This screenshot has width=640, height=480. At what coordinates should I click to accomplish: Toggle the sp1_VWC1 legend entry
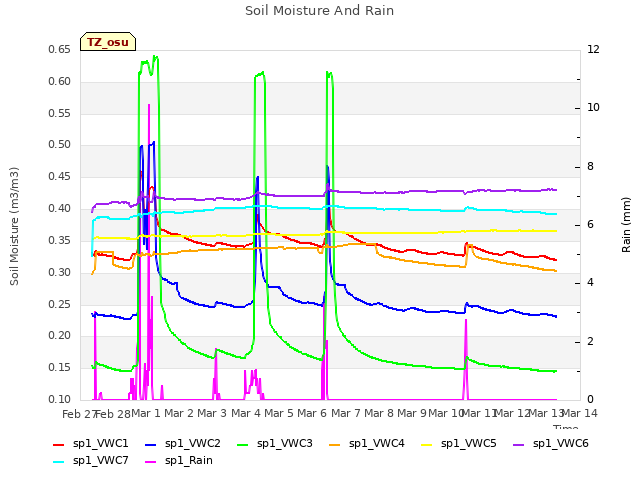click(x=91, y=444)
